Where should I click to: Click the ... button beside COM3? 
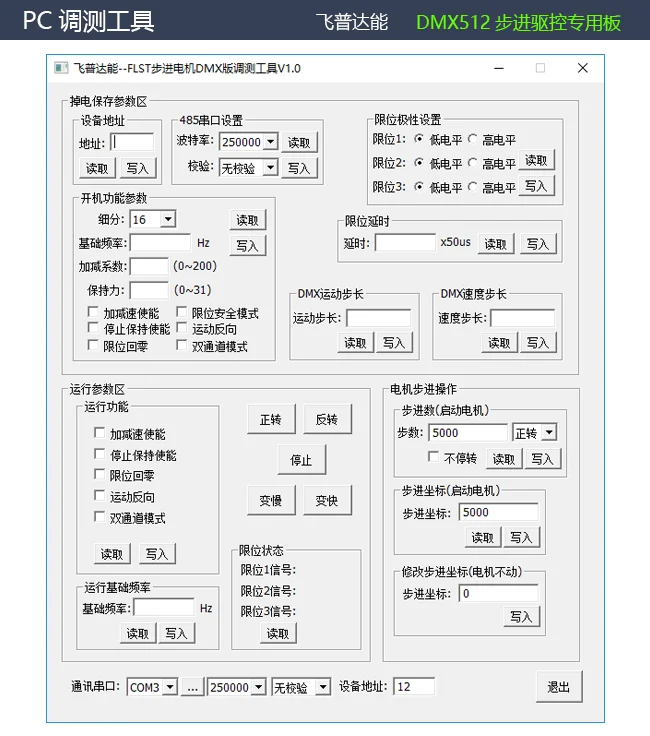[x=193, y=687]
